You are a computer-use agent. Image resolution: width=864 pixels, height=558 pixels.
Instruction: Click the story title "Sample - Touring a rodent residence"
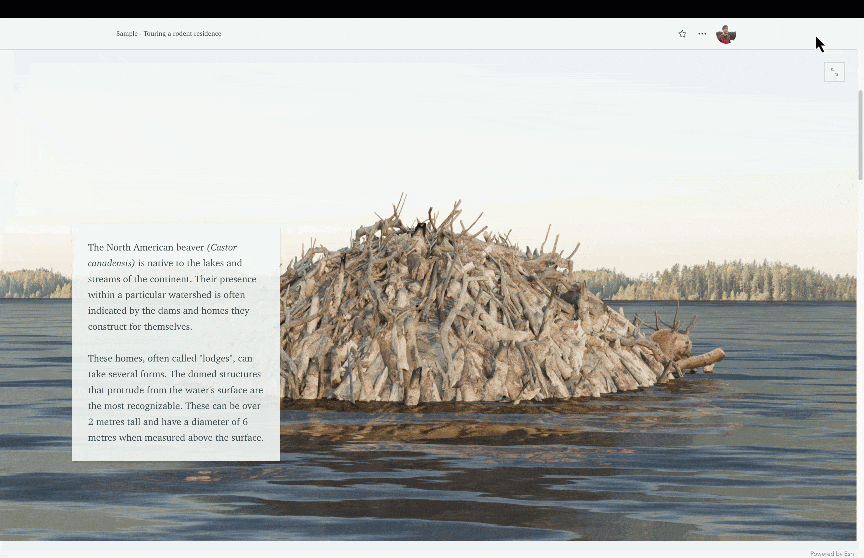[x=169, y=34]
